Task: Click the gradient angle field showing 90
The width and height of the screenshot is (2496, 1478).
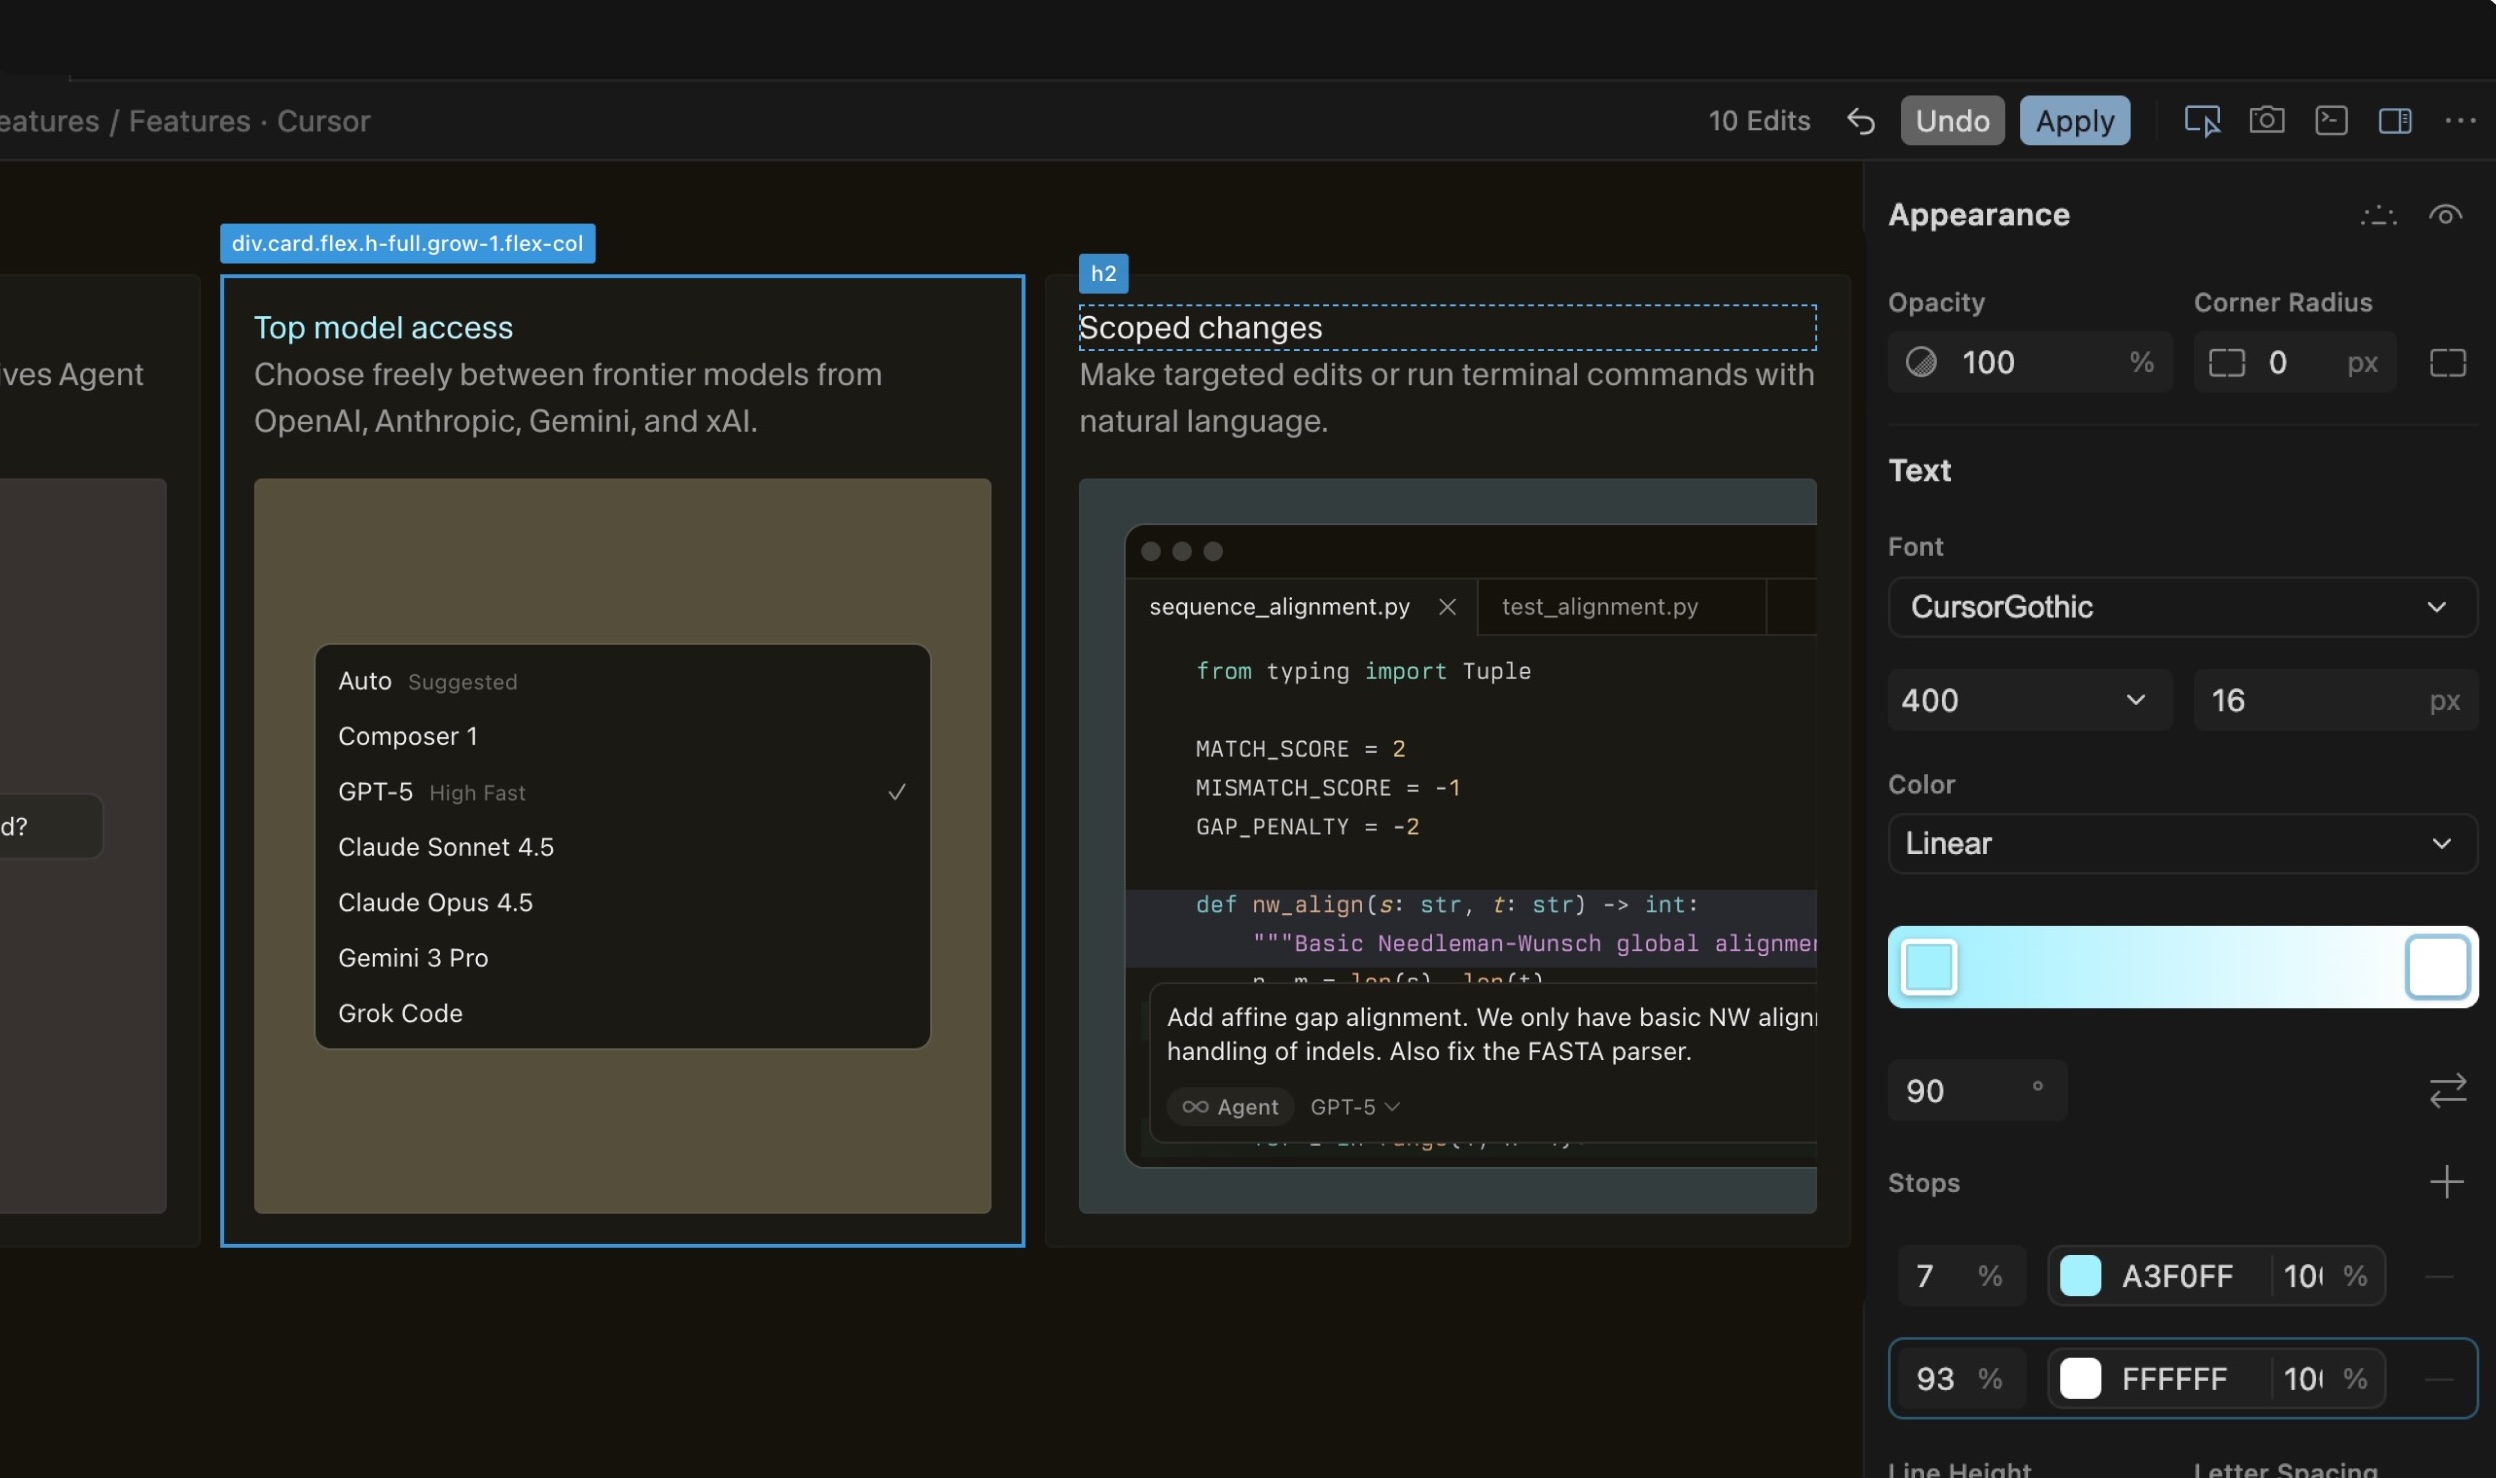Action: point(1976,1090)
